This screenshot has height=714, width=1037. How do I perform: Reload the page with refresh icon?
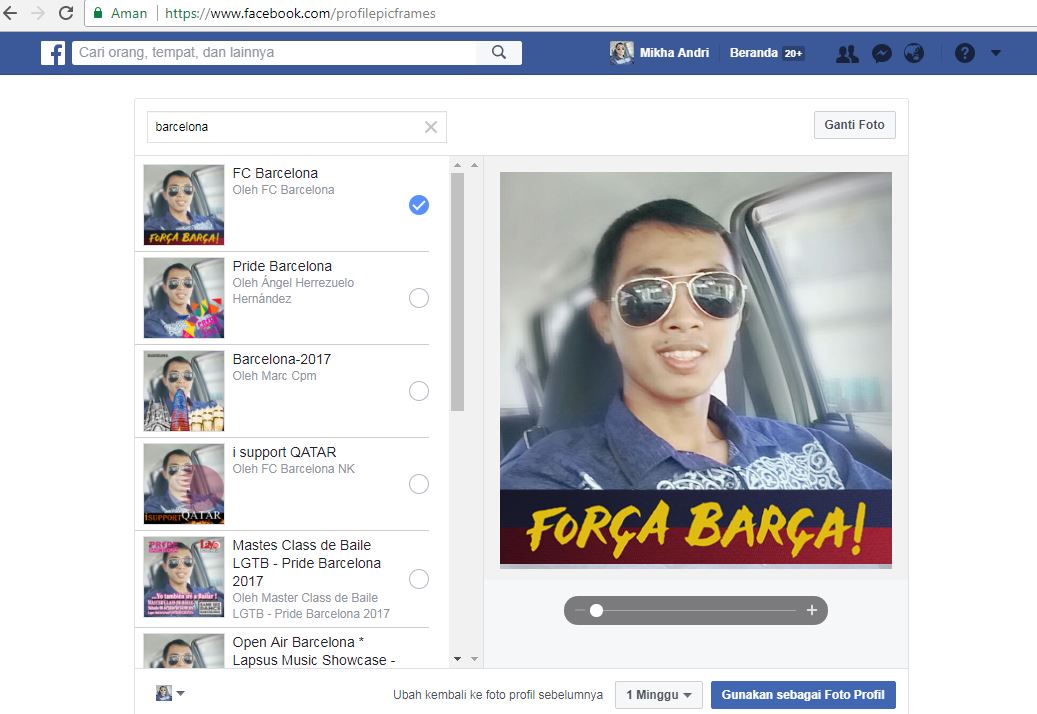point(65,13)
